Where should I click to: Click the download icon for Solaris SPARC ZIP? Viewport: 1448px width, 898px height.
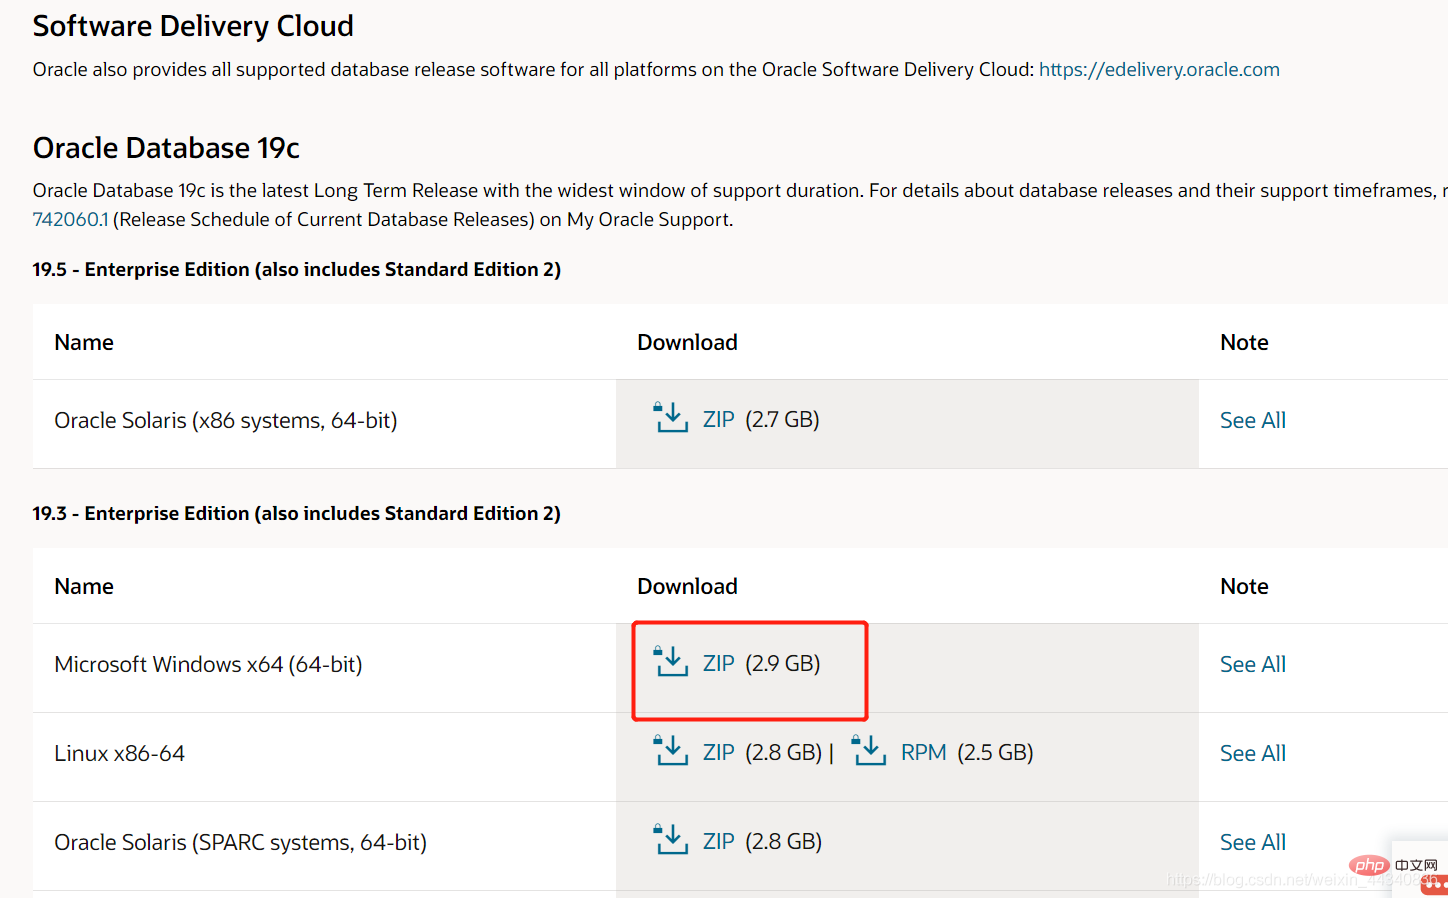point(671,839)
